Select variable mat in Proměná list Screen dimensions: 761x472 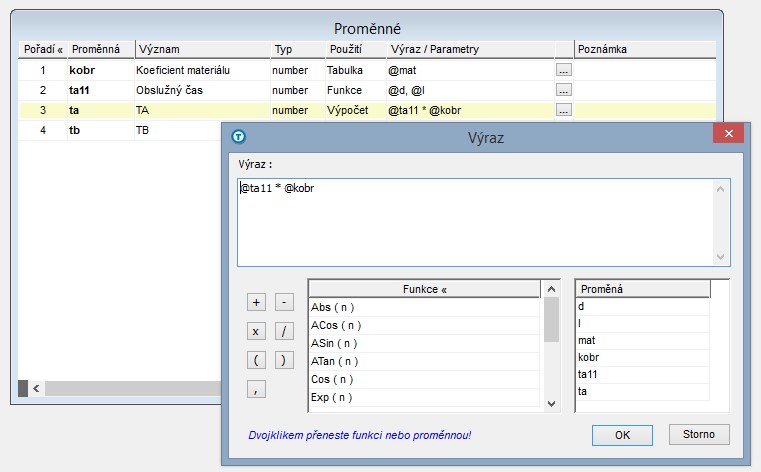(643, 341)
